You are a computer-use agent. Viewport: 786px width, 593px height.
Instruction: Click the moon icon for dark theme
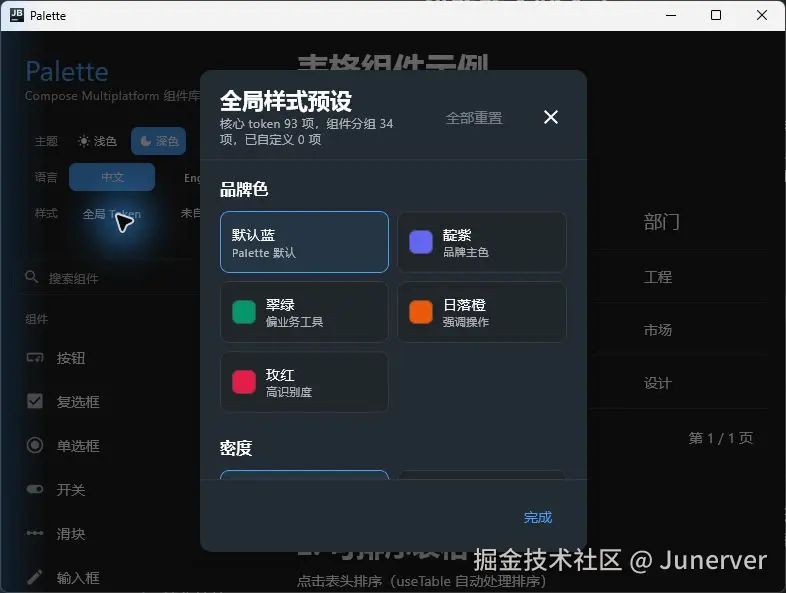tap(145, 141)
